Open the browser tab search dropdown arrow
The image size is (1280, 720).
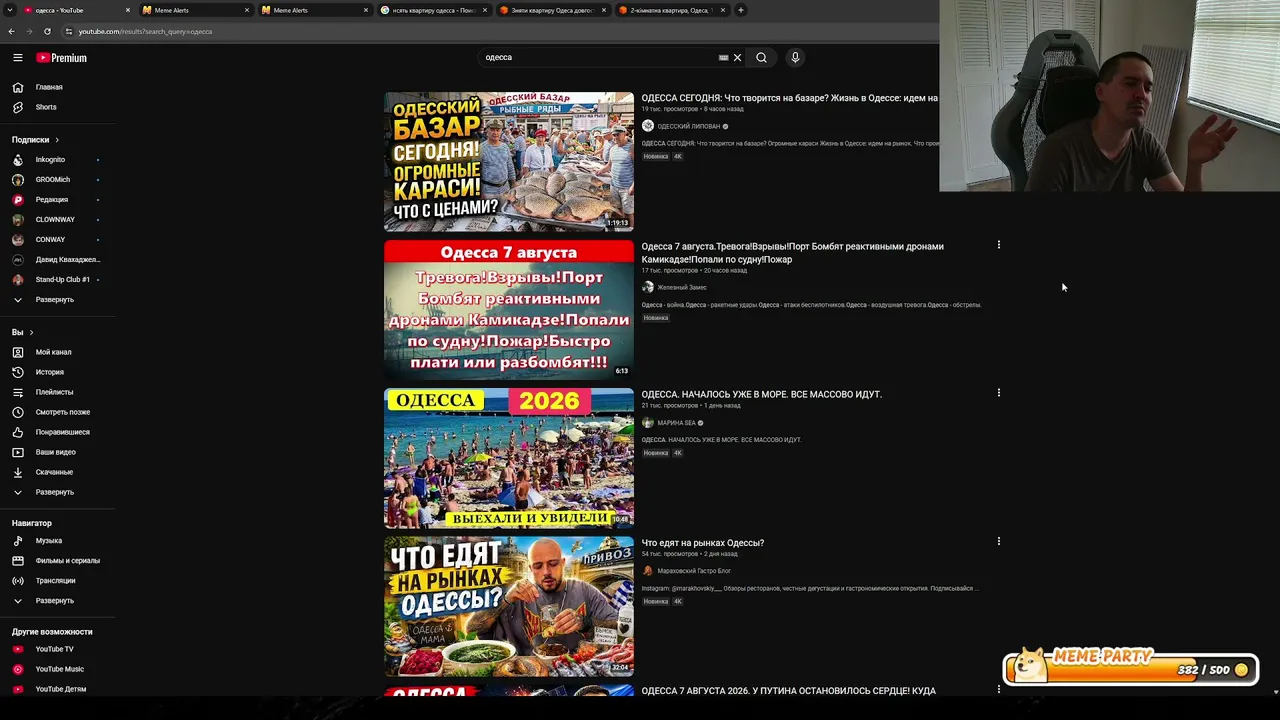pos(11,10)
